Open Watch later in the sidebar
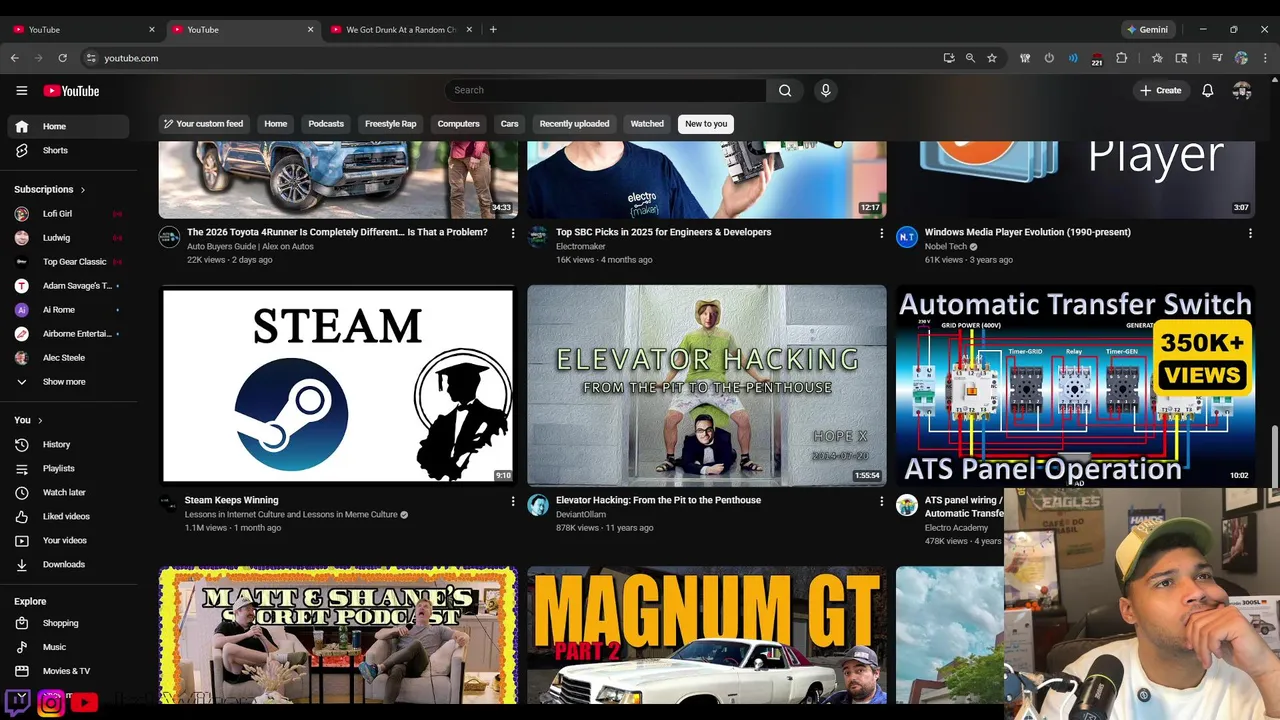This screenshot has height=720, width=1280. pyautogui.click(x=65, y=493)
